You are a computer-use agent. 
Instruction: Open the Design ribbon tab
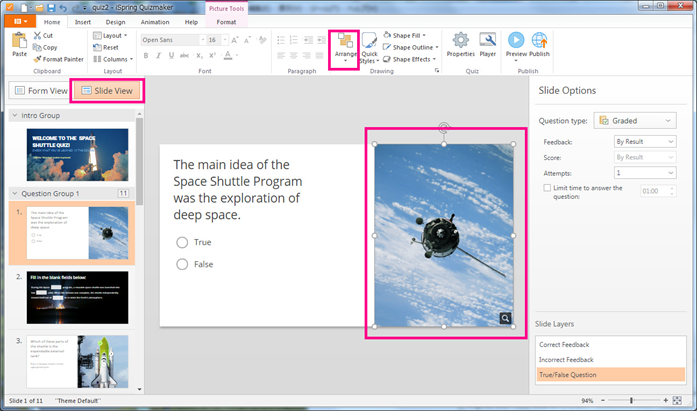(x=116, y=22)
